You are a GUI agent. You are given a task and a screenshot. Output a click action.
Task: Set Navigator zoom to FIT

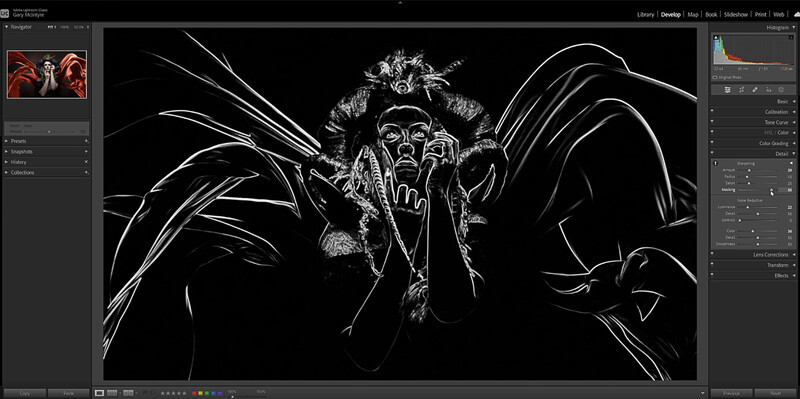(51, 27)
